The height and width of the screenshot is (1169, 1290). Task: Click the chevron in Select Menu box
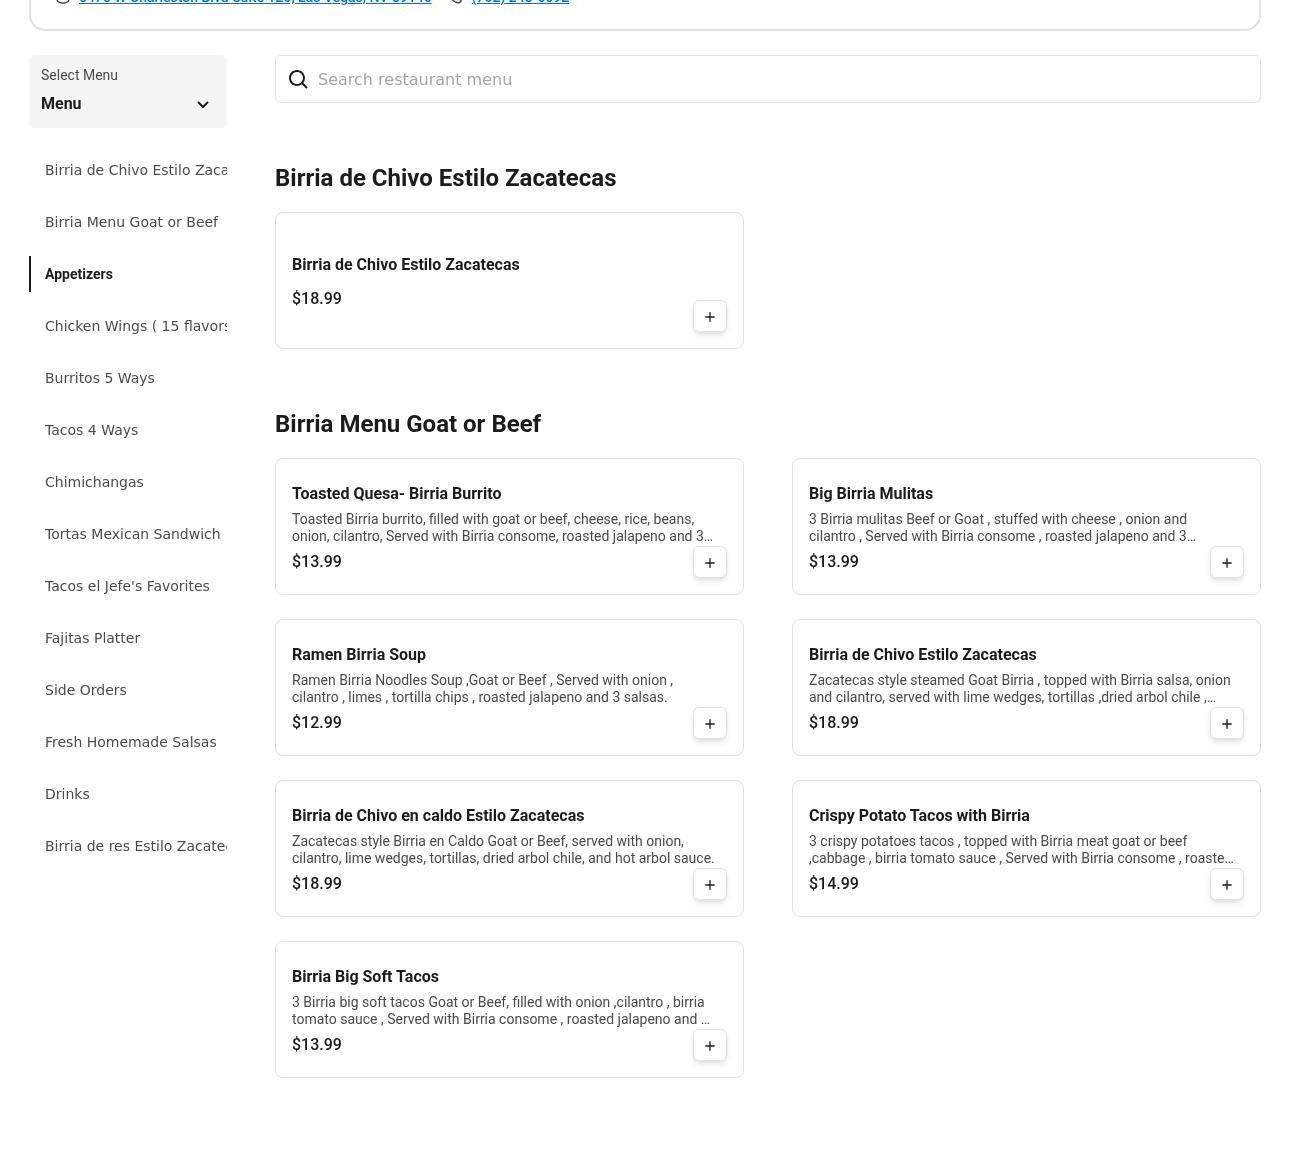click(203, 105)
